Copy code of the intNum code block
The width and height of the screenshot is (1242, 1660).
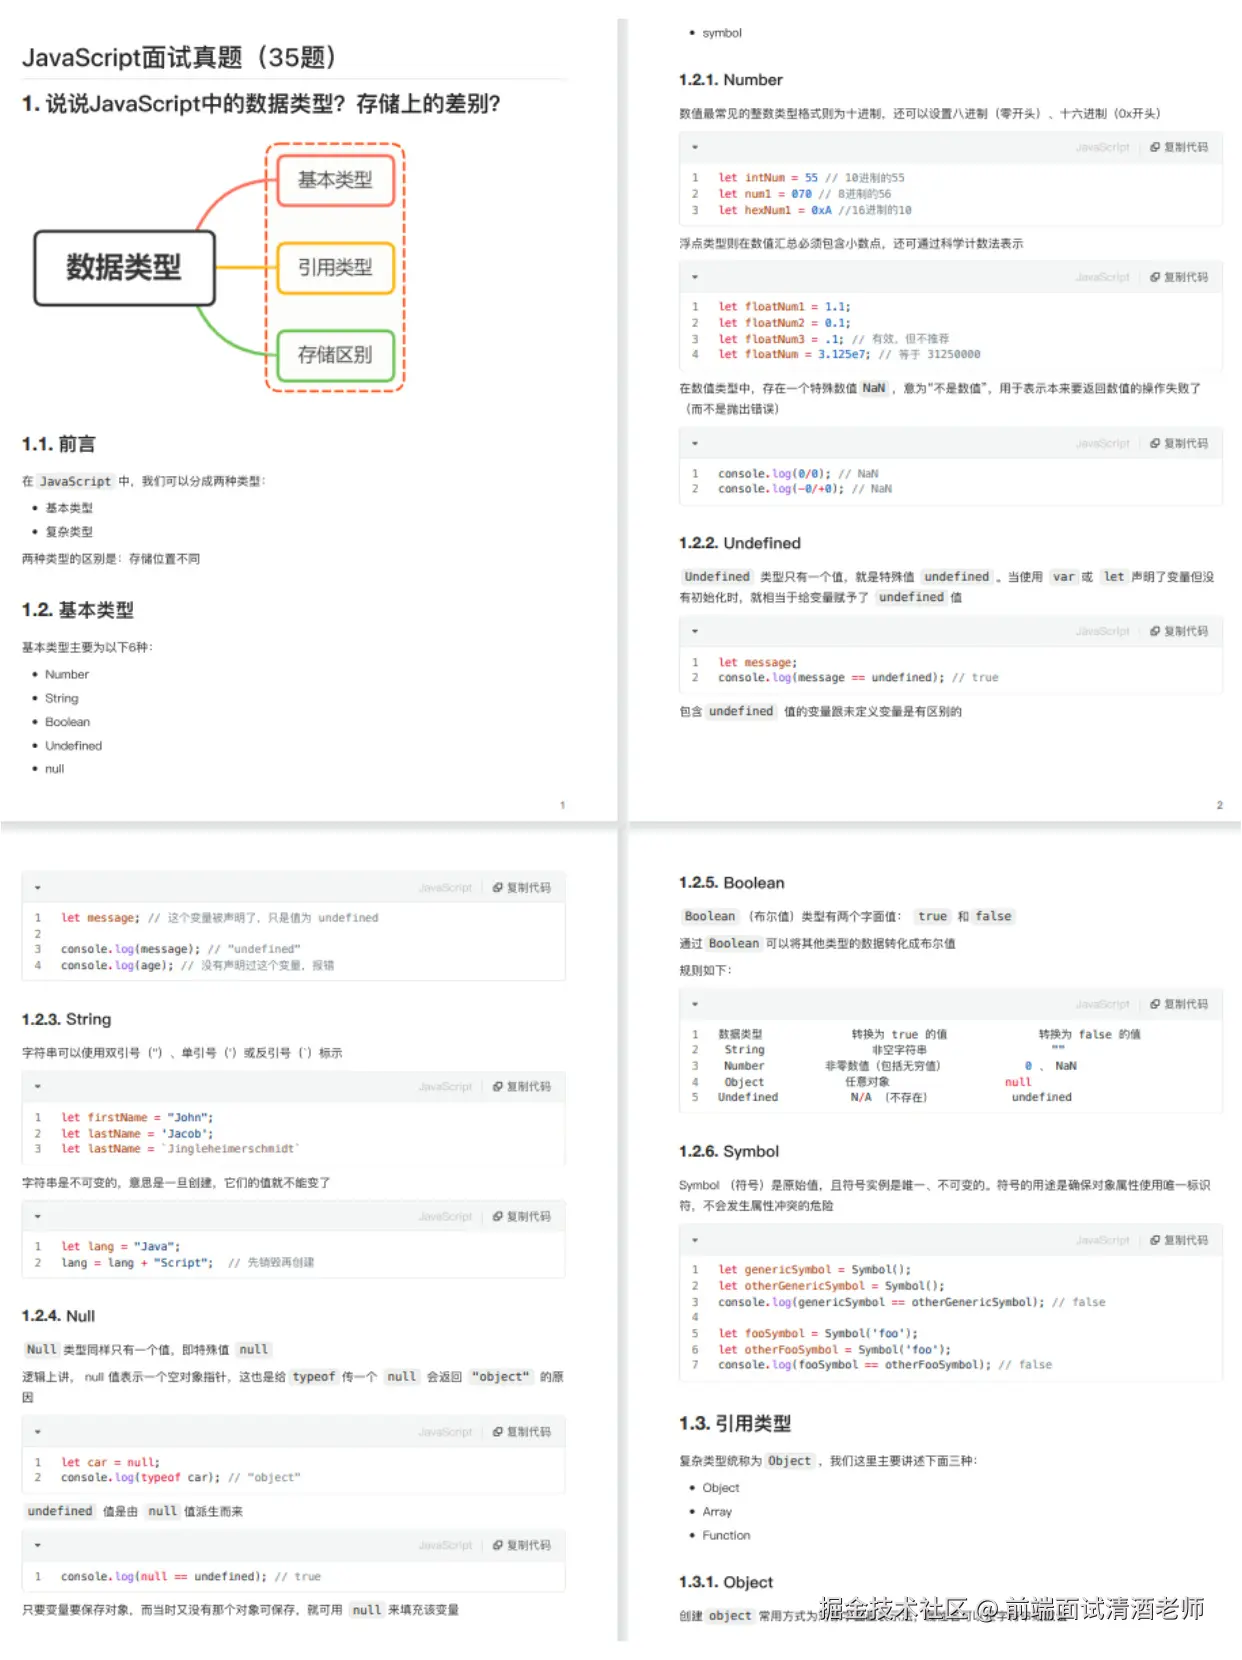(1179, 147)
